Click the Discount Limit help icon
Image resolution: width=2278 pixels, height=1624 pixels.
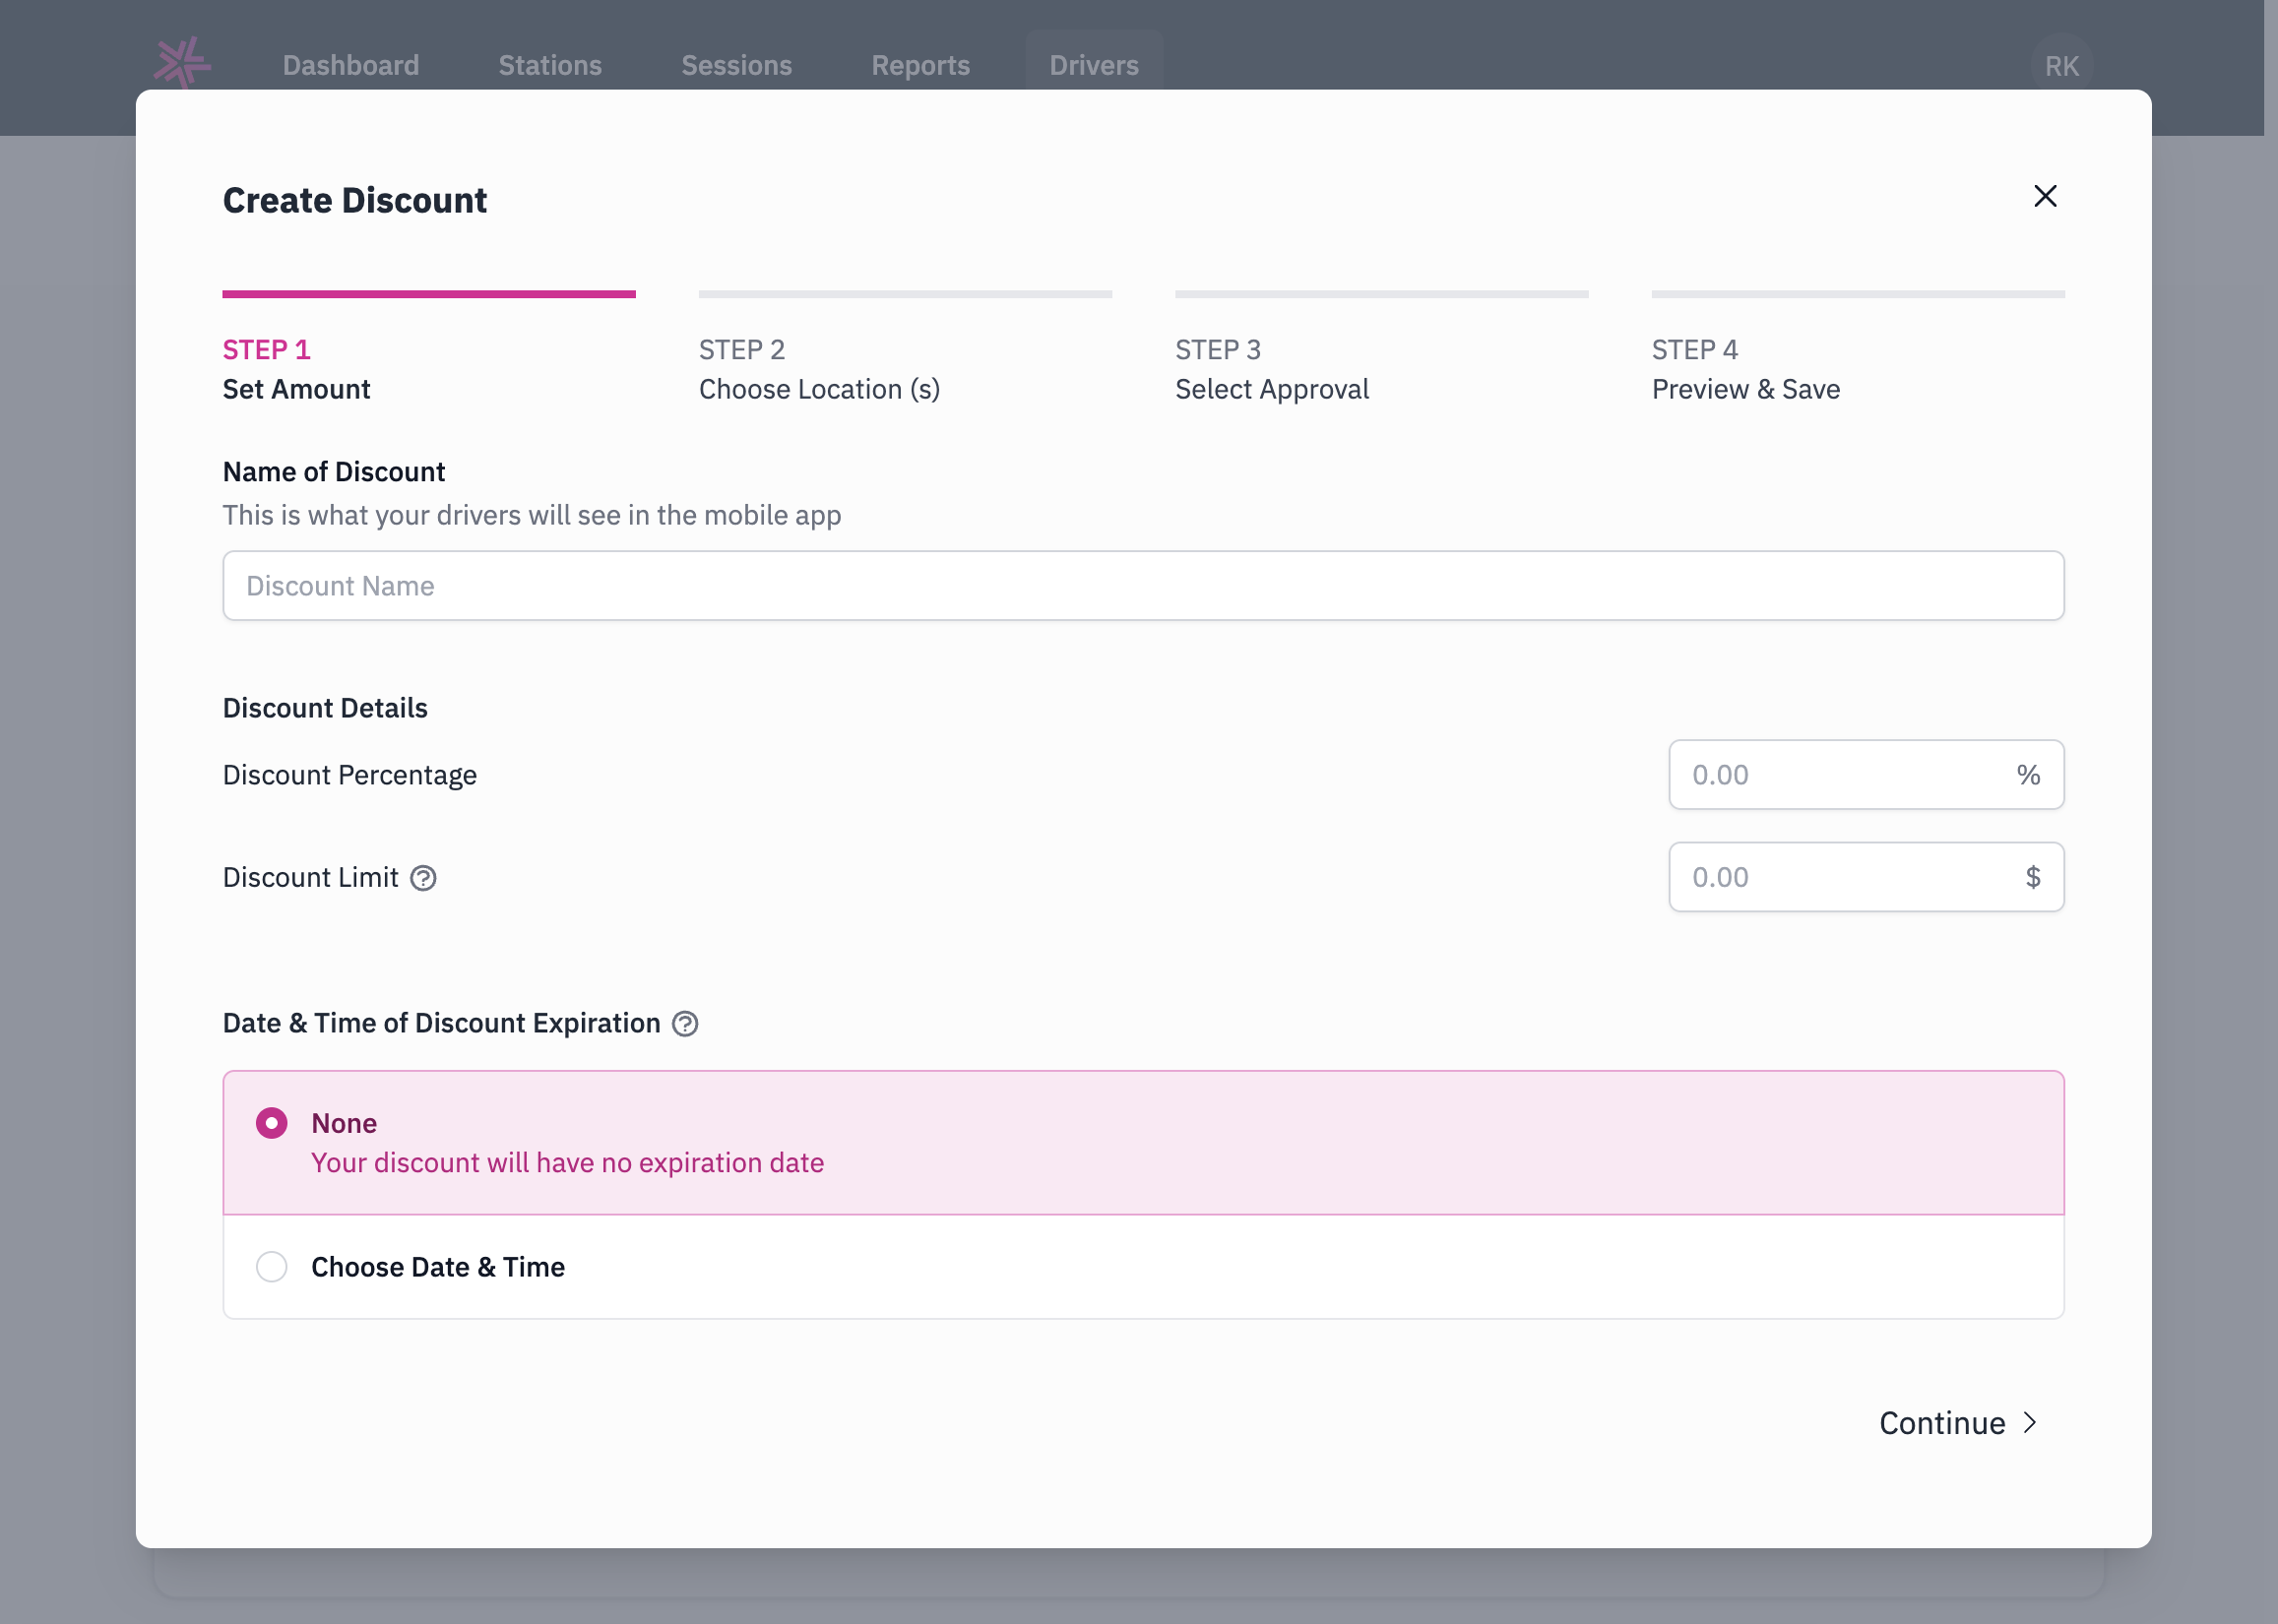click(424, 878)
